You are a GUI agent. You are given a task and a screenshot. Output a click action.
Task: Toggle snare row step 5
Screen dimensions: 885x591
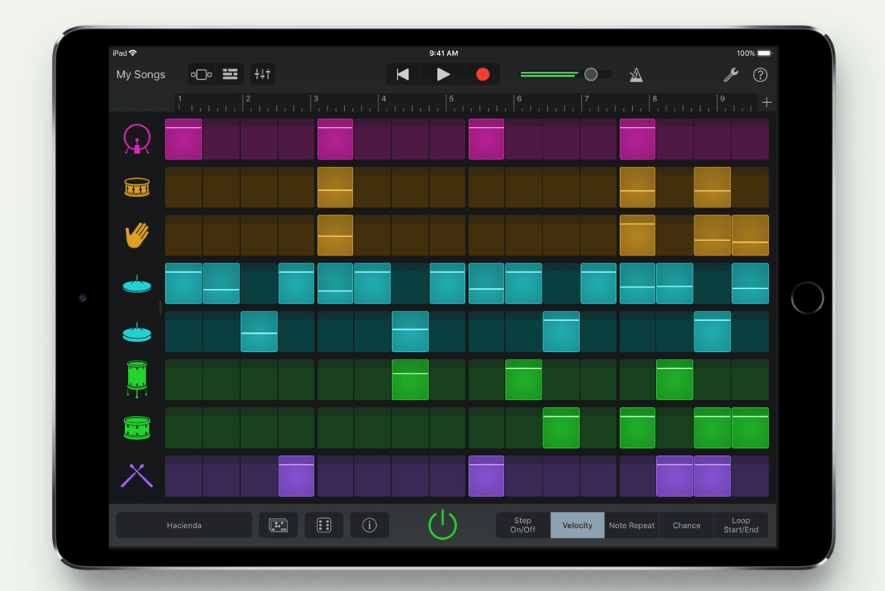(335, 187)
